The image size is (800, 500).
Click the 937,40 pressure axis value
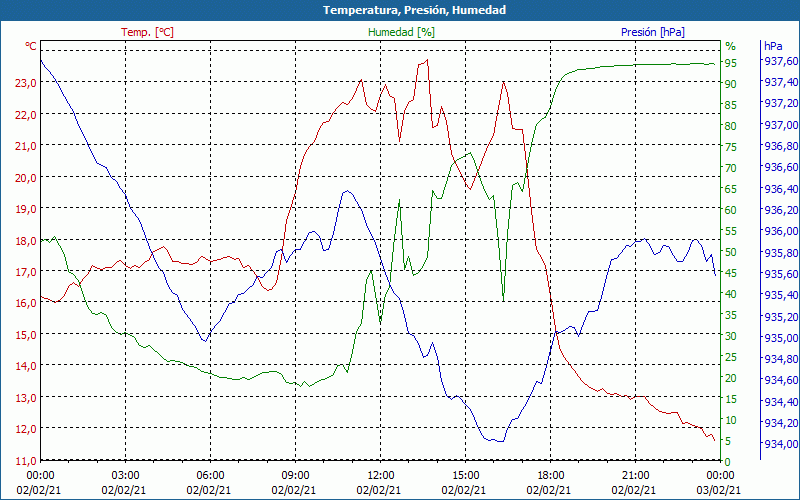(x=781, y=82)
